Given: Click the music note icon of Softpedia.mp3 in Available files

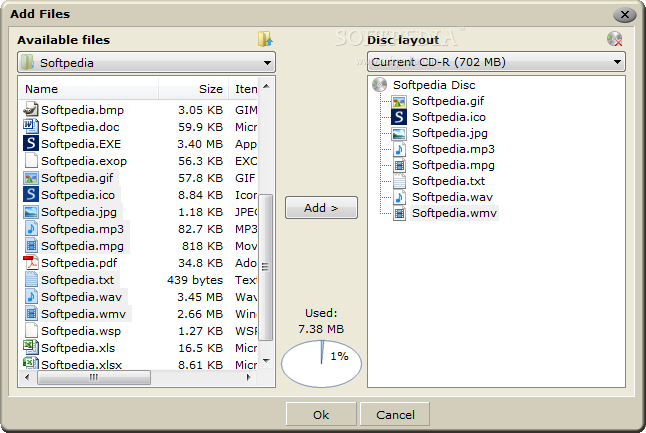Looking at the screenshot, I should pos(31,228).
